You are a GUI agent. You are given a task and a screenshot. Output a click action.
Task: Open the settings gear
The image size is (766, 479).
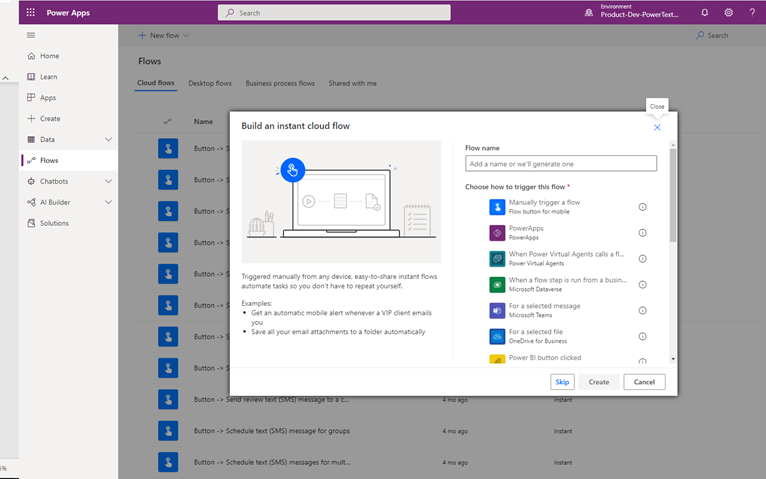(728, 13)
